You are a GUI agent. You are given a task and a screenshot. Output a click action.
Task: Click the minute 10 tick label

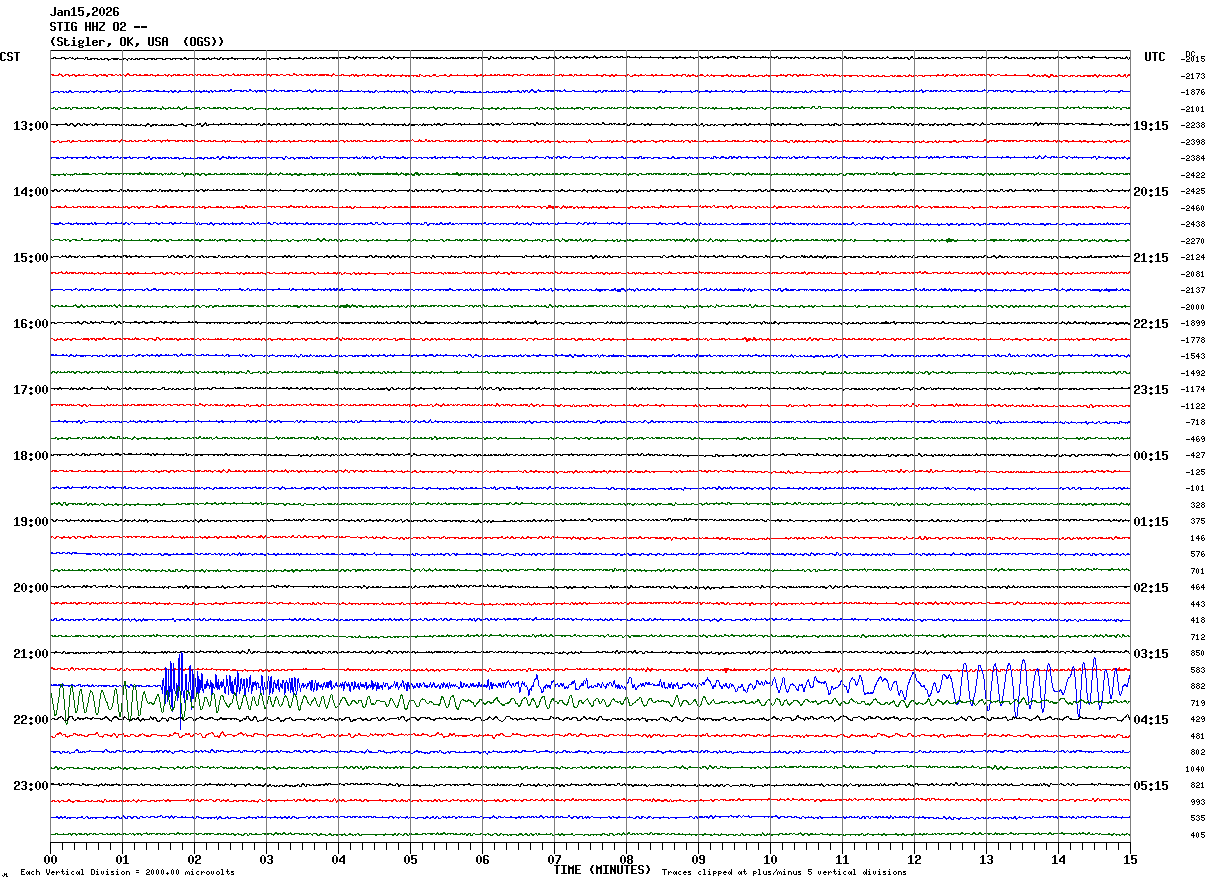pos(770,859)
